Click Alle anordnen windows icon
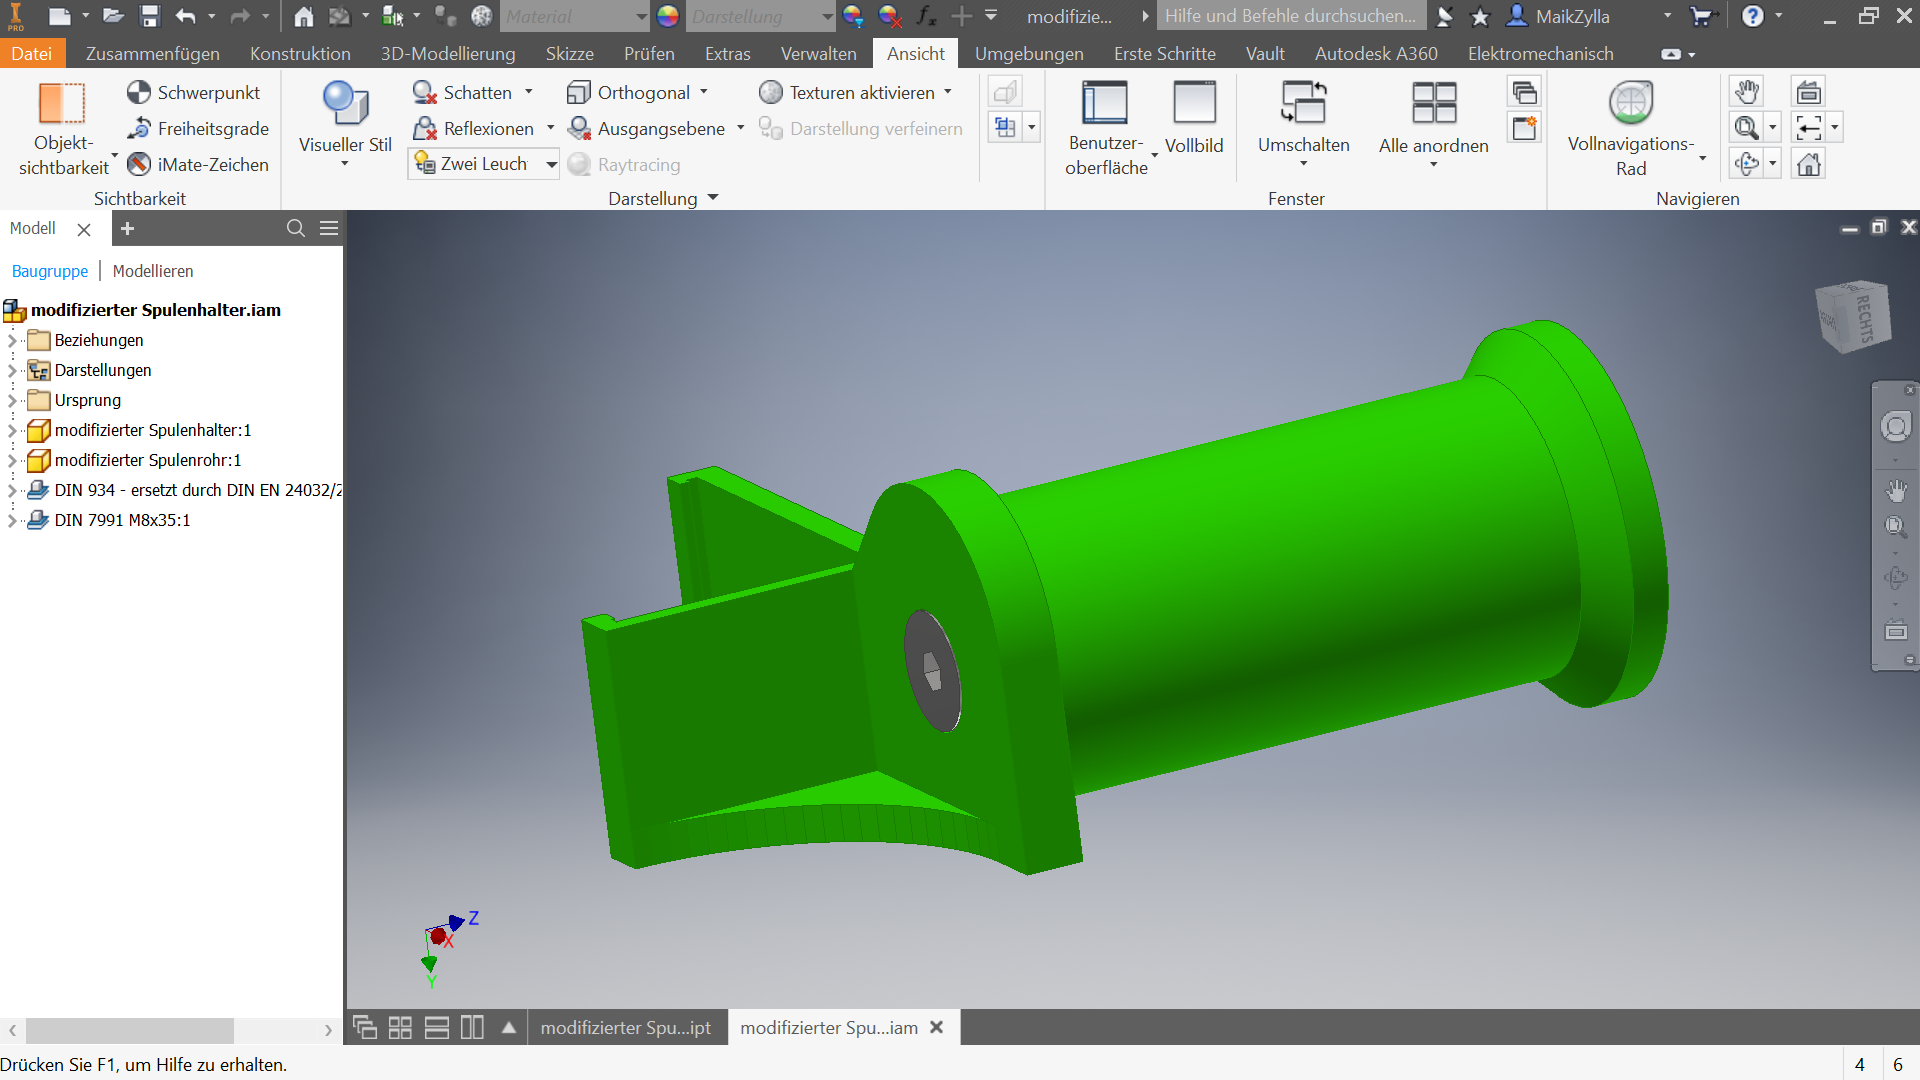 (x=1434, y=103)
